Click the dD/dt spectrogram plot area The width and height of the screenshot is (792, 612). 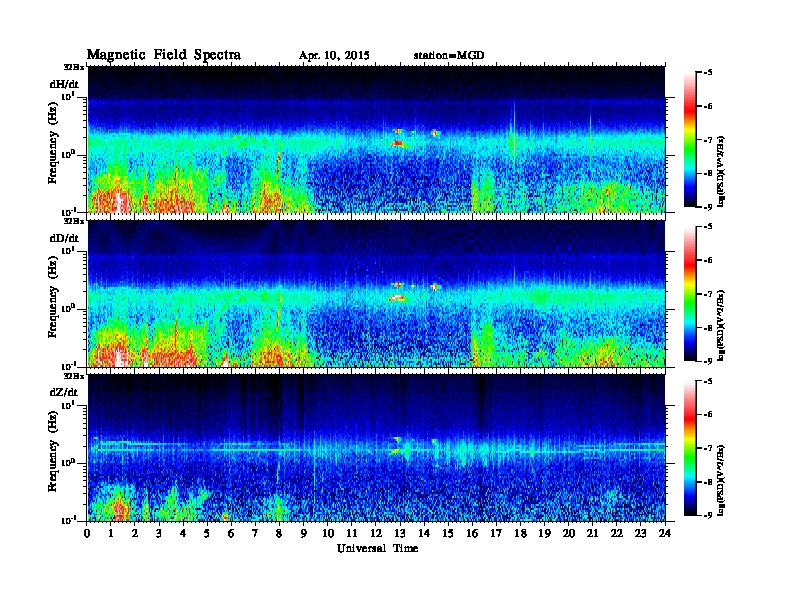pyautogui.click(x=376, y=293)
